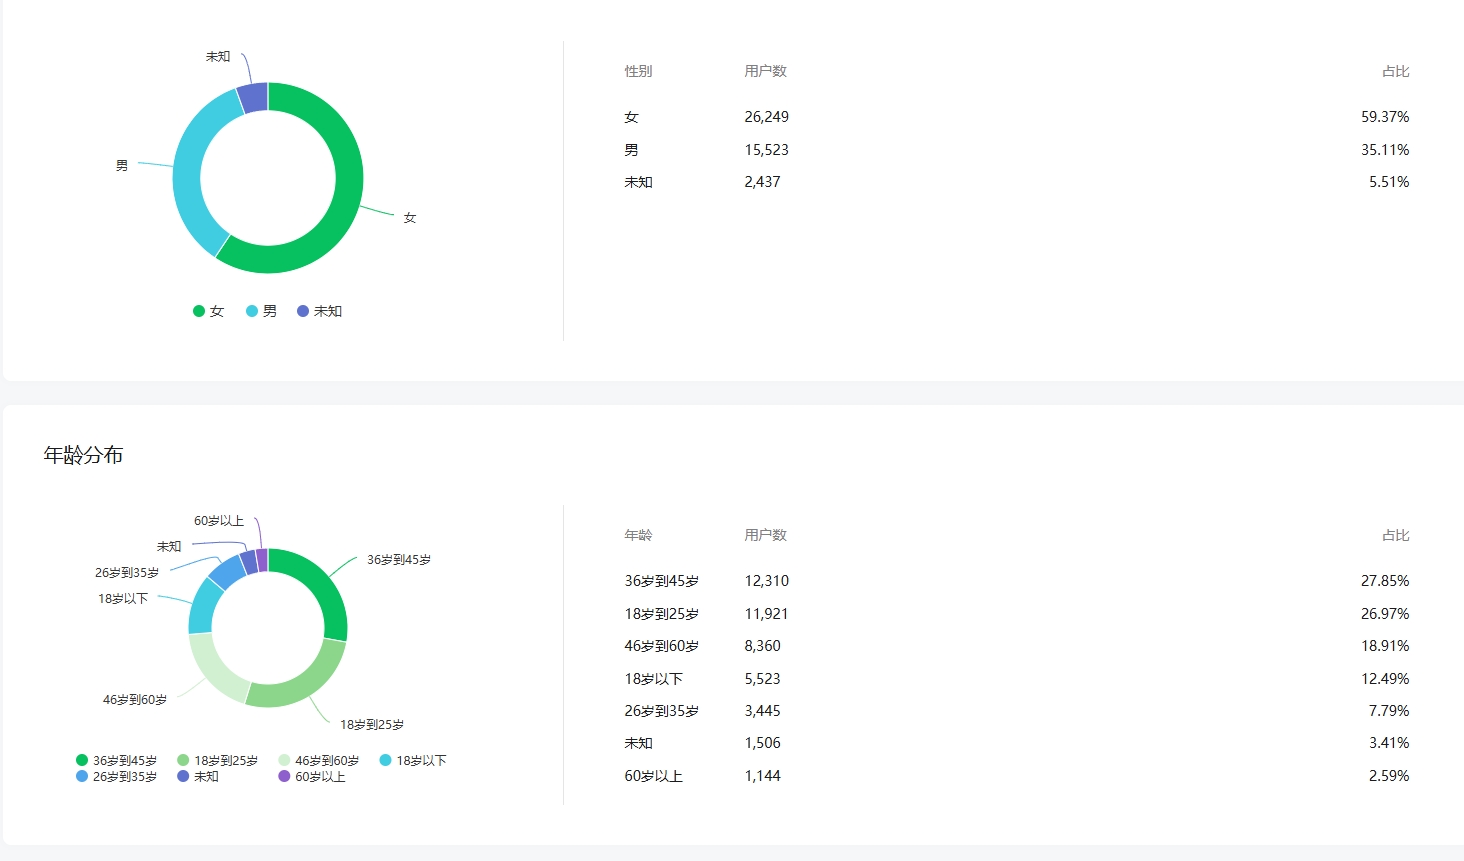Click the 性别 column header
This screenshot has height=861, width=1464.
tap(638, 71)
